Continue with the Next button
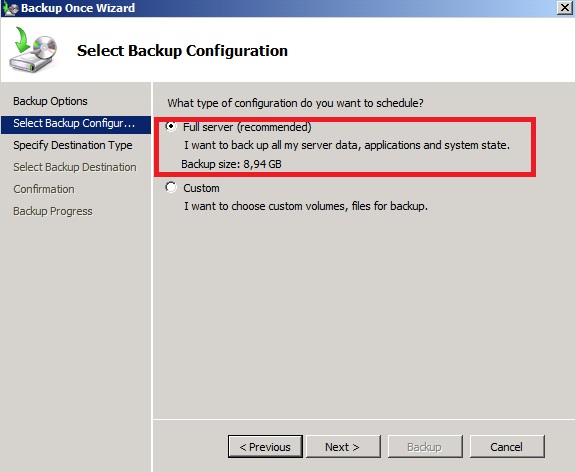This screenshot has width=576, height=472. (x=343, y=447)
